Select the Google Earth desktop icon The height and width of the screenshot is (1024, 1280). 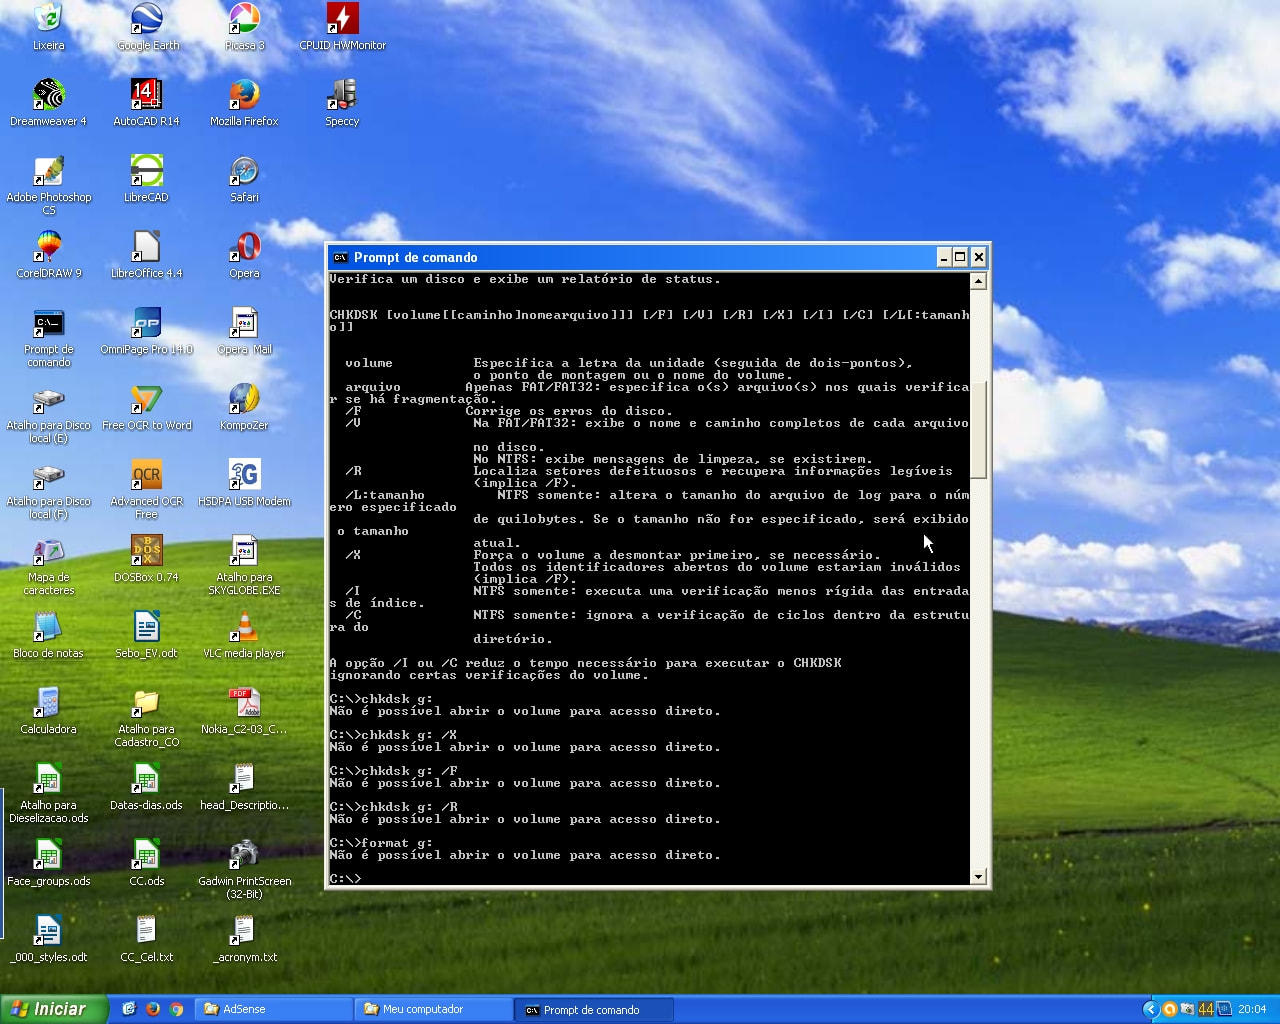click(147, 20)
